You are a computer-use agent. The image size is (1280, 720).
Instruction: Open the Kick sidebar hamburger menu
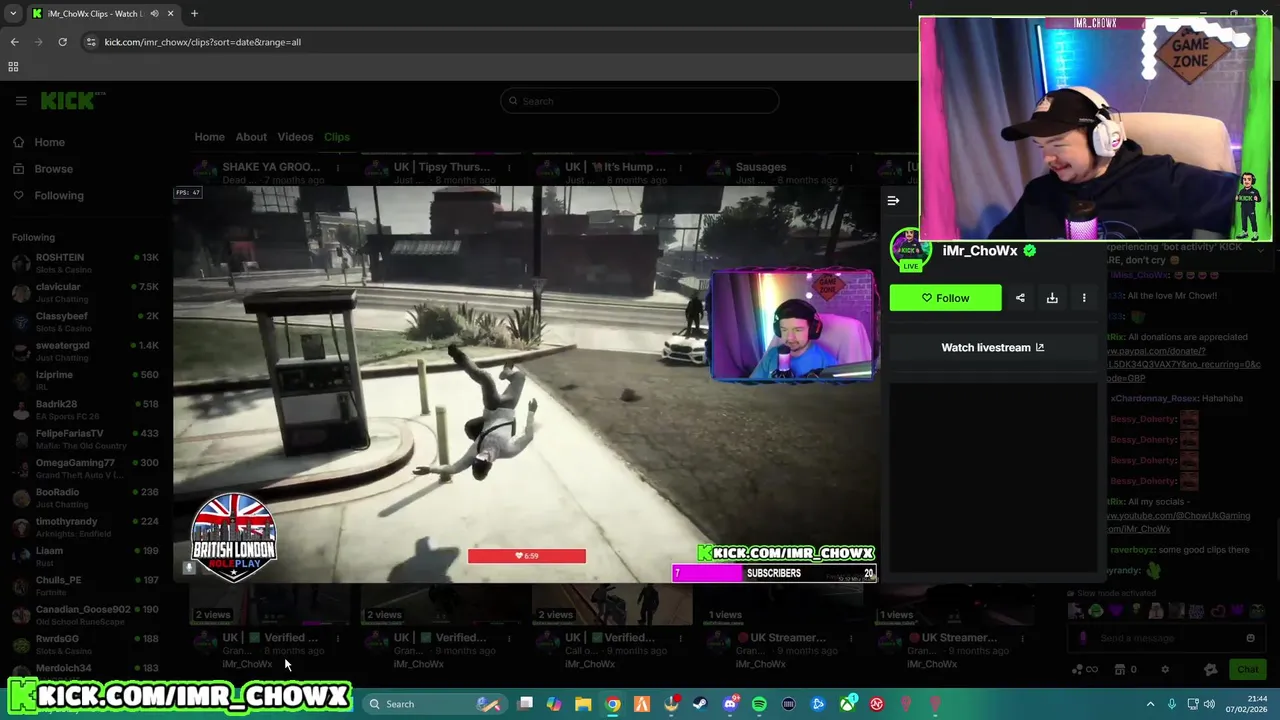pos(21,100)
